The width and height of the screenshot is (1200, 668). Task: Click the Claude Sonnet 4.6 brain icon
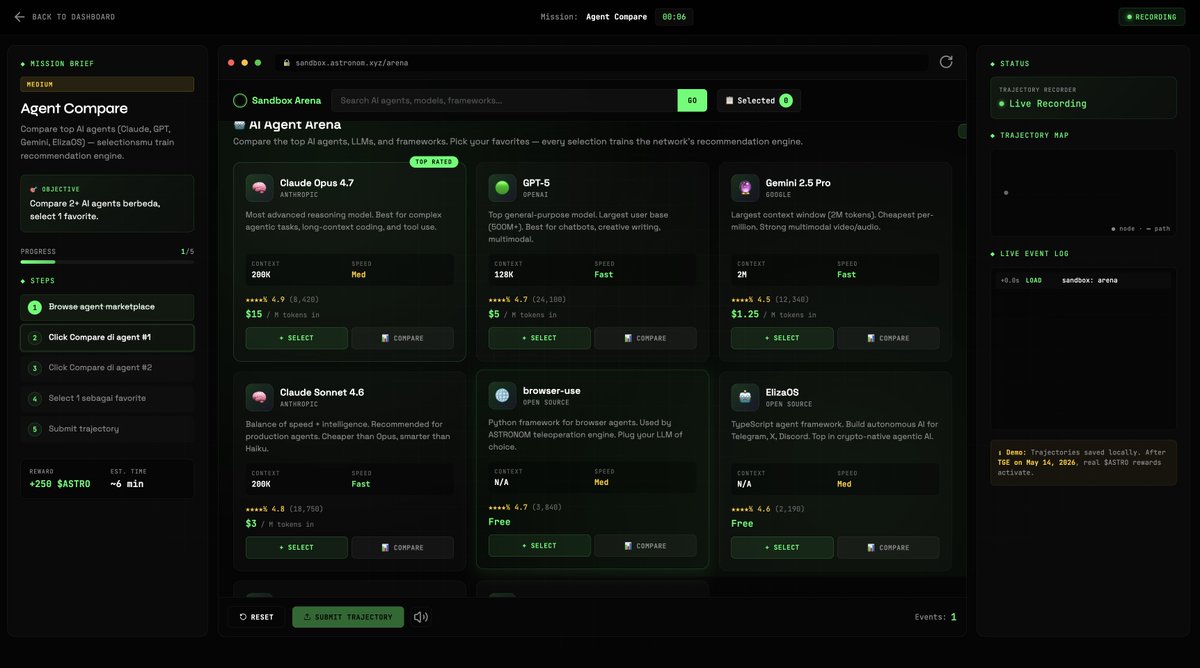pyautogui.click(x=259, y=398)
